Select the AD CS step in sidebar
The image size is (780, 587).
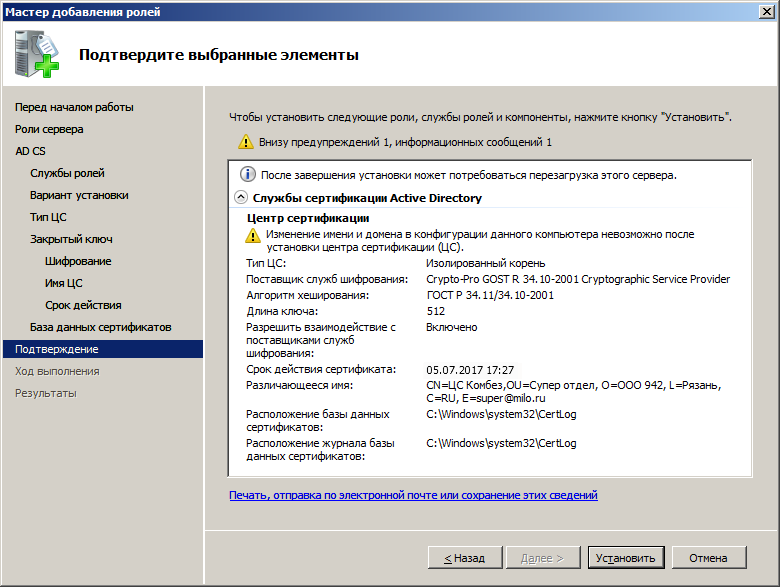click(x=30, y=151)
